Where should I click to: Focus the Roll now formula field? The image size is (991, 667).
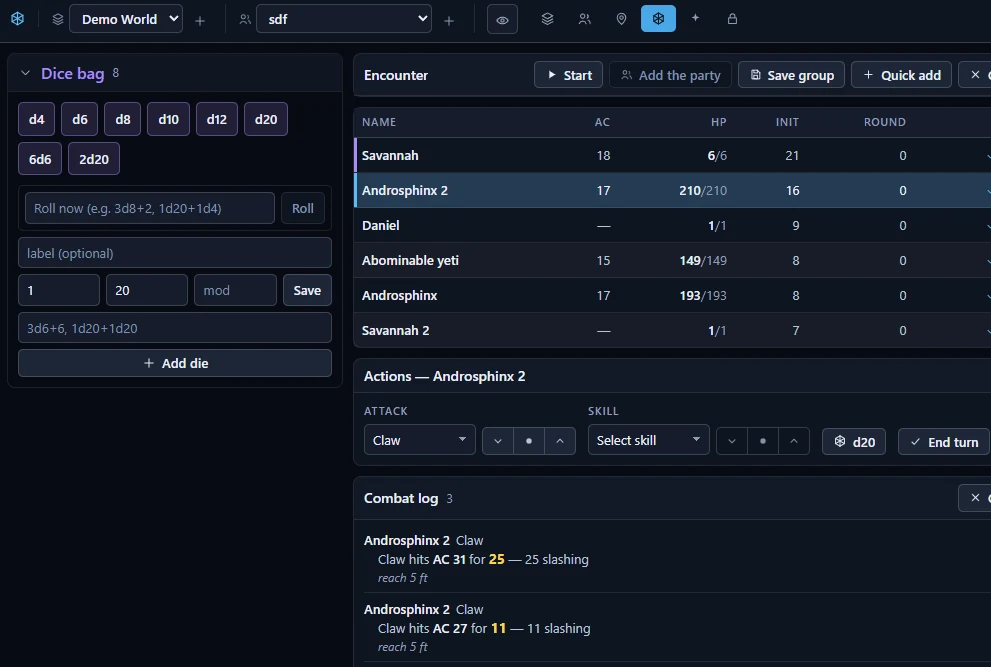[x=150, y=208]
